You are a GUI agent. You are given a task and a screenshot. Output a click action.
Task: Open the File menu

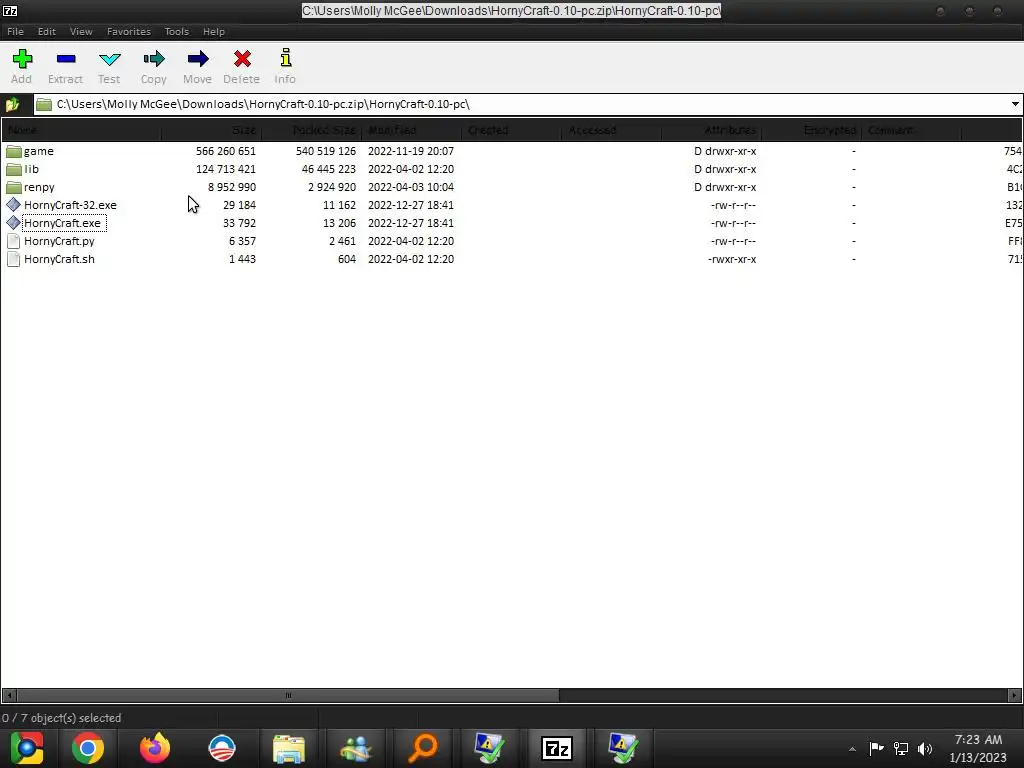[x=15, y=31]
